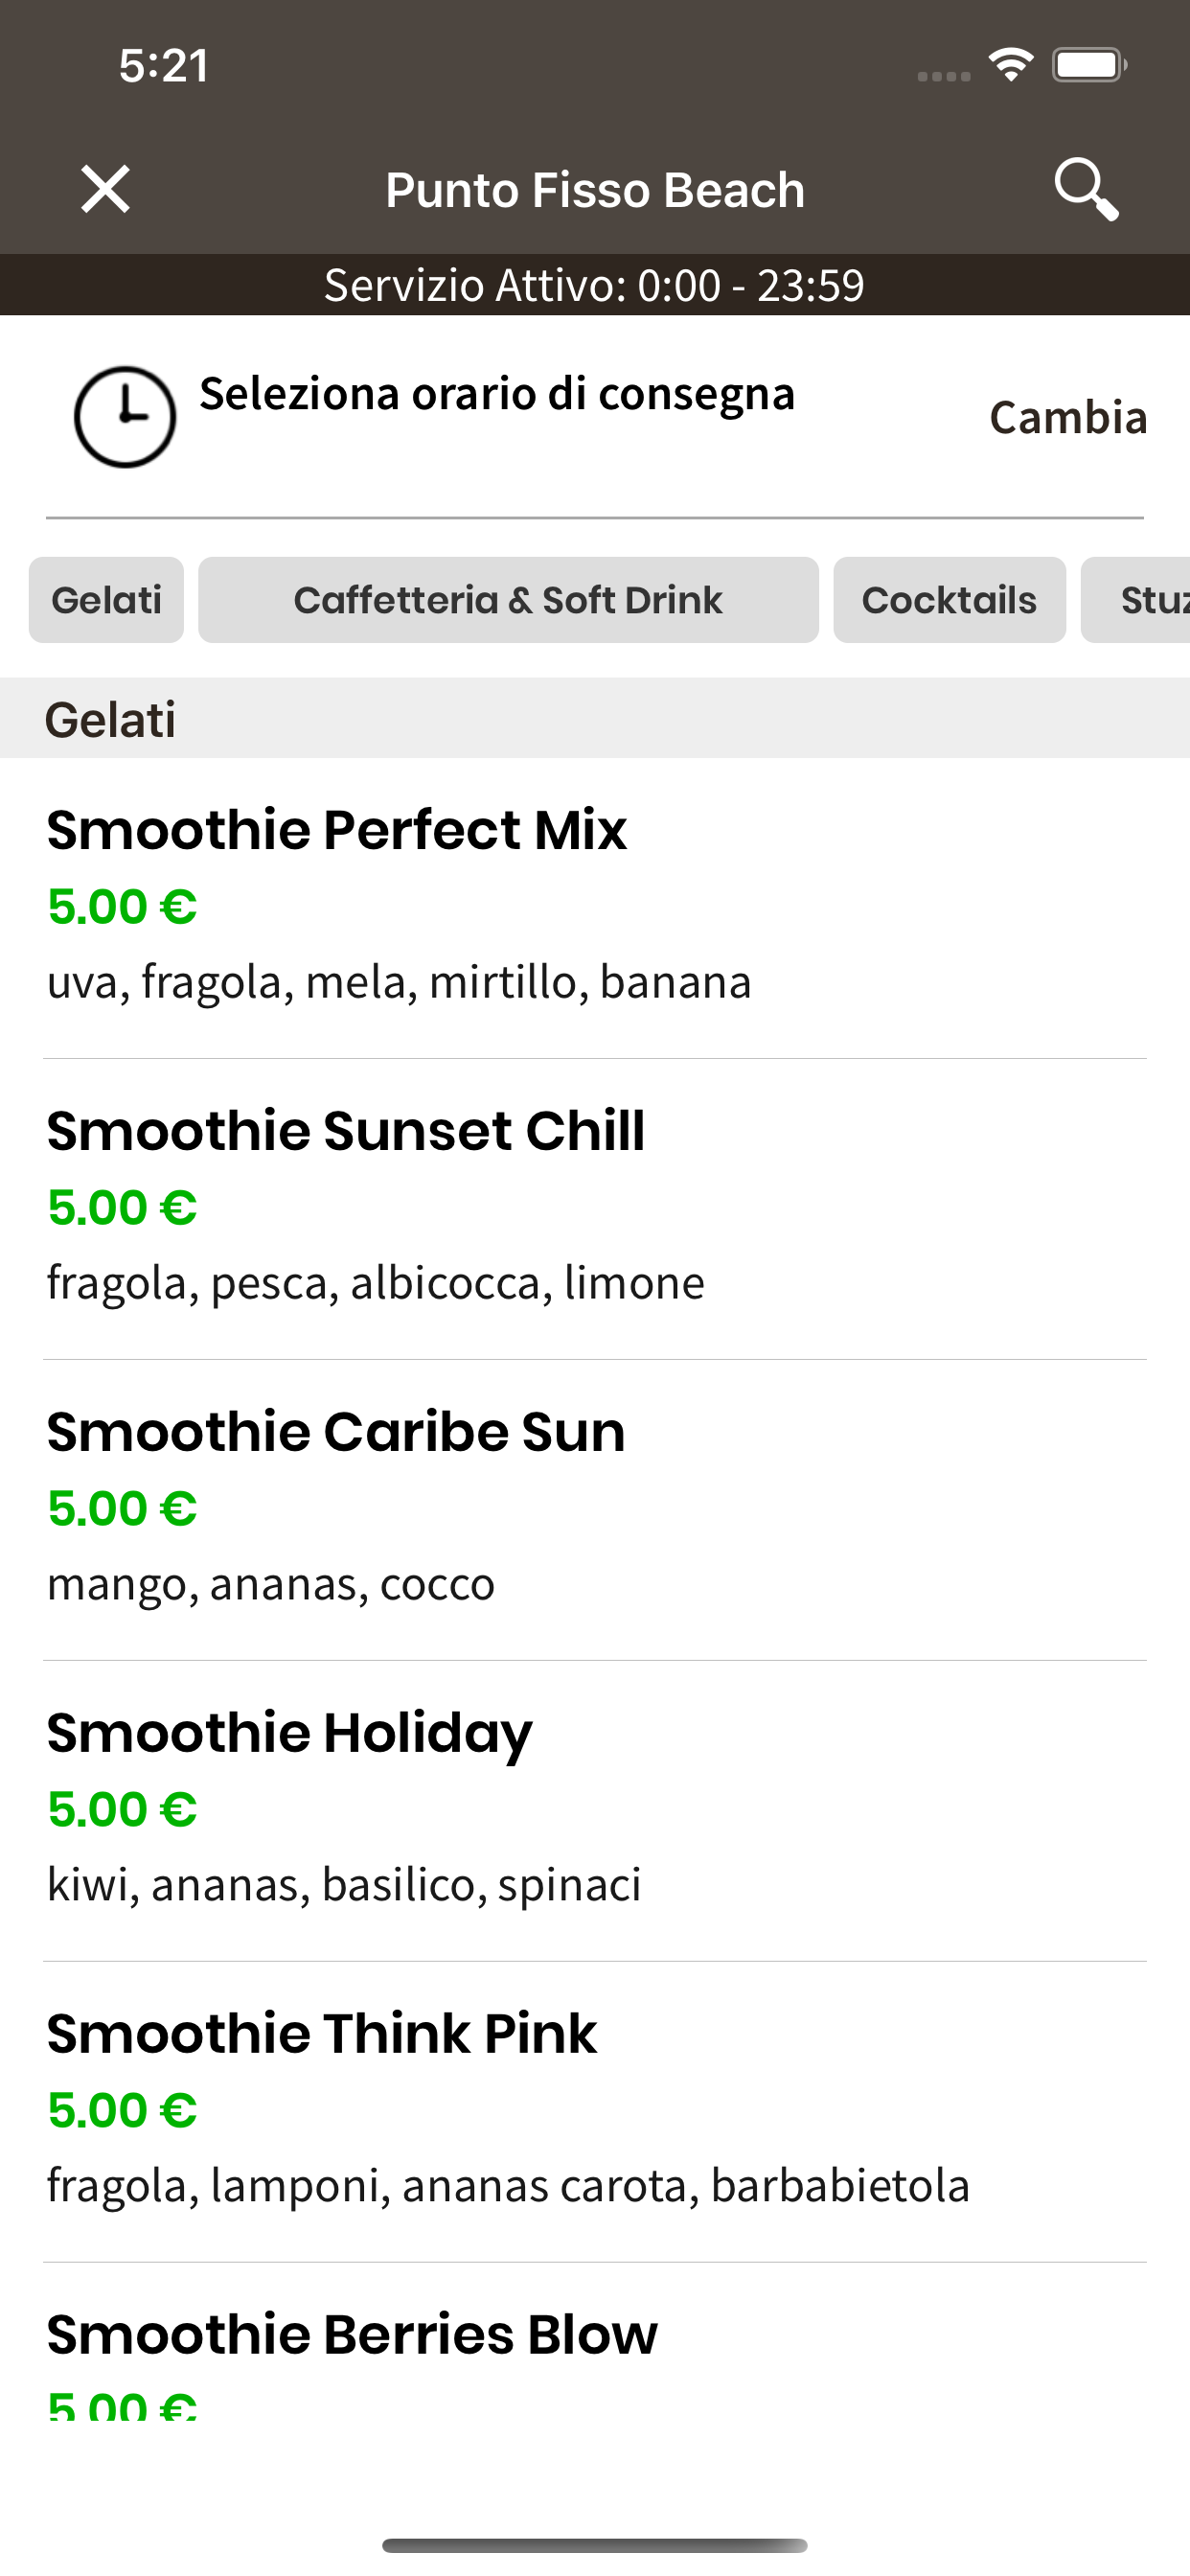Viewport: 1190px width, 2576px height.
Task: Tap the Servizio Attivo hours banner
Action: (595, 285)
